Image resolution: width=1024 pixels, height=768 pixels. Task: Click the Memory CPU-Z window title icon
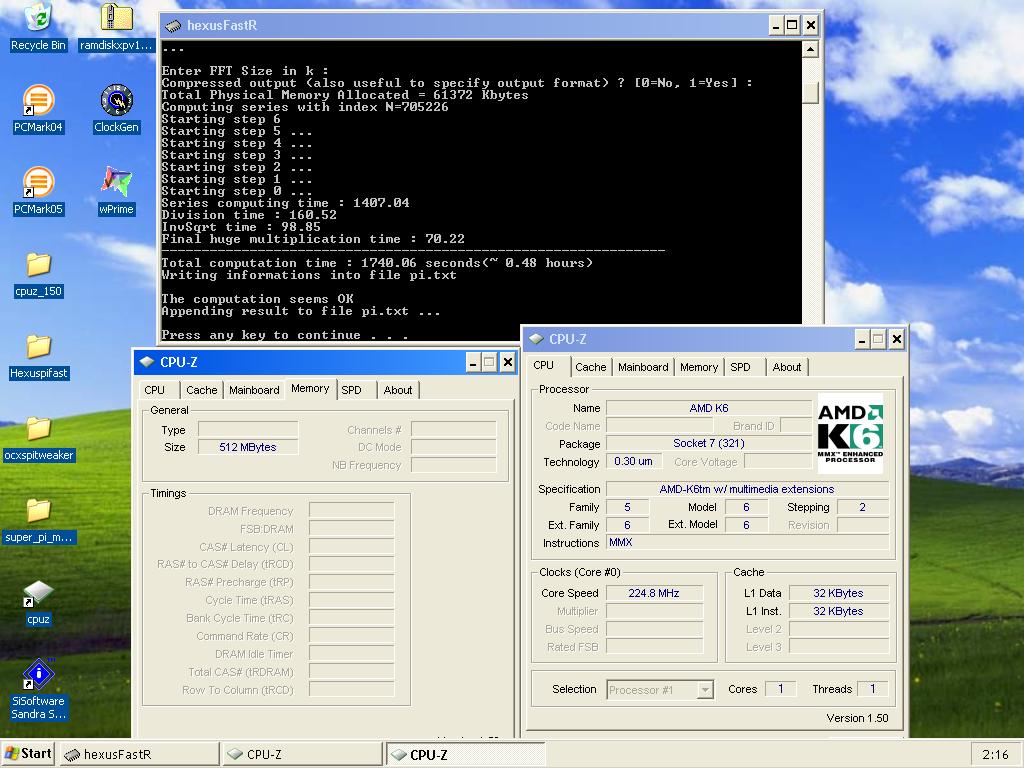[x=147, y=362]
